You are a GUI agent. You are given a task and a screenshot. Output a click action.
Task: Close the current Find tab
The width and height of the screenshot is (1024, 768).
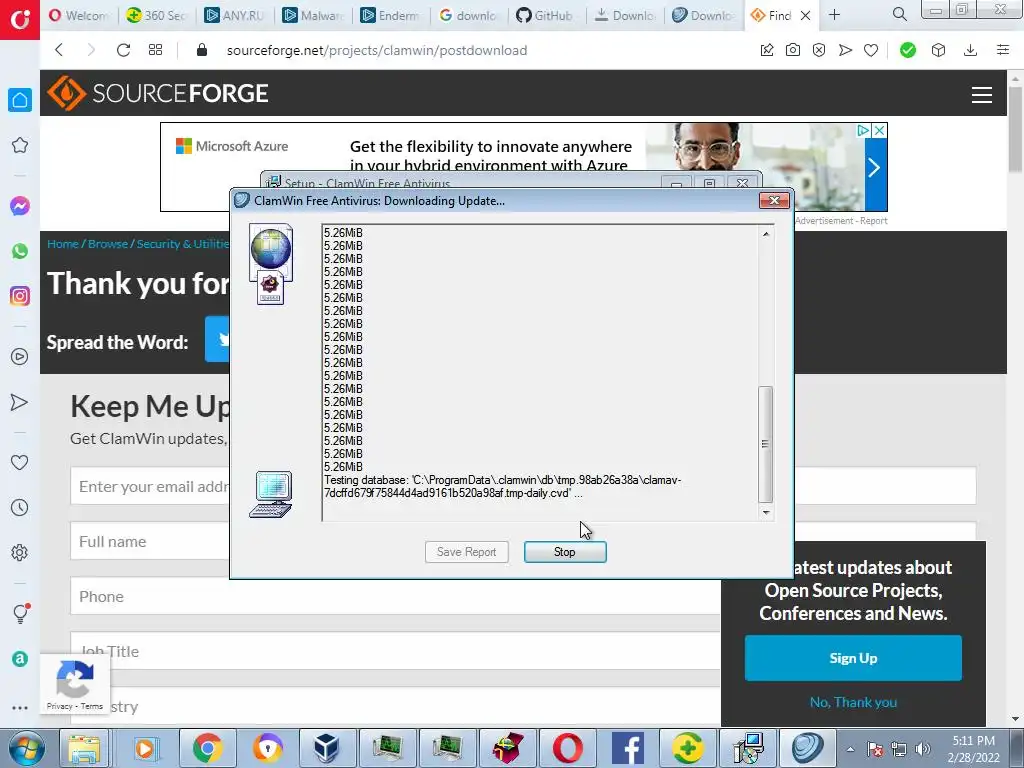click(x=806, y=16)
